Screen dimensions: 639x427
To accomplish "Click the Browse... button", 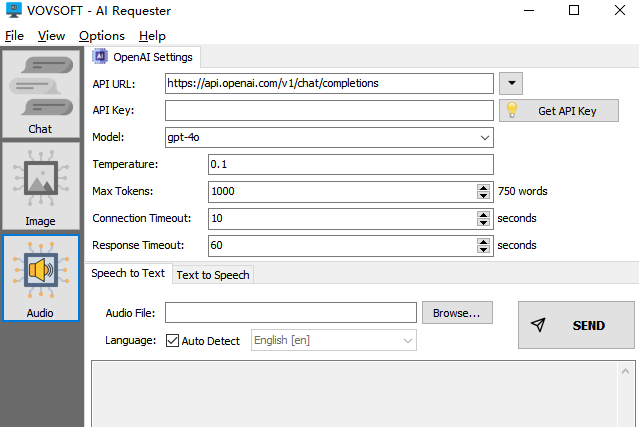I will click(x=457, y=313).
